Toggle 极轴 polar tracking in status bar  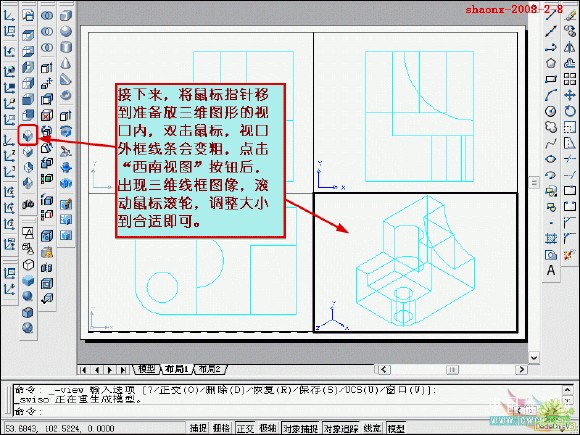click(x=267, y=428)
